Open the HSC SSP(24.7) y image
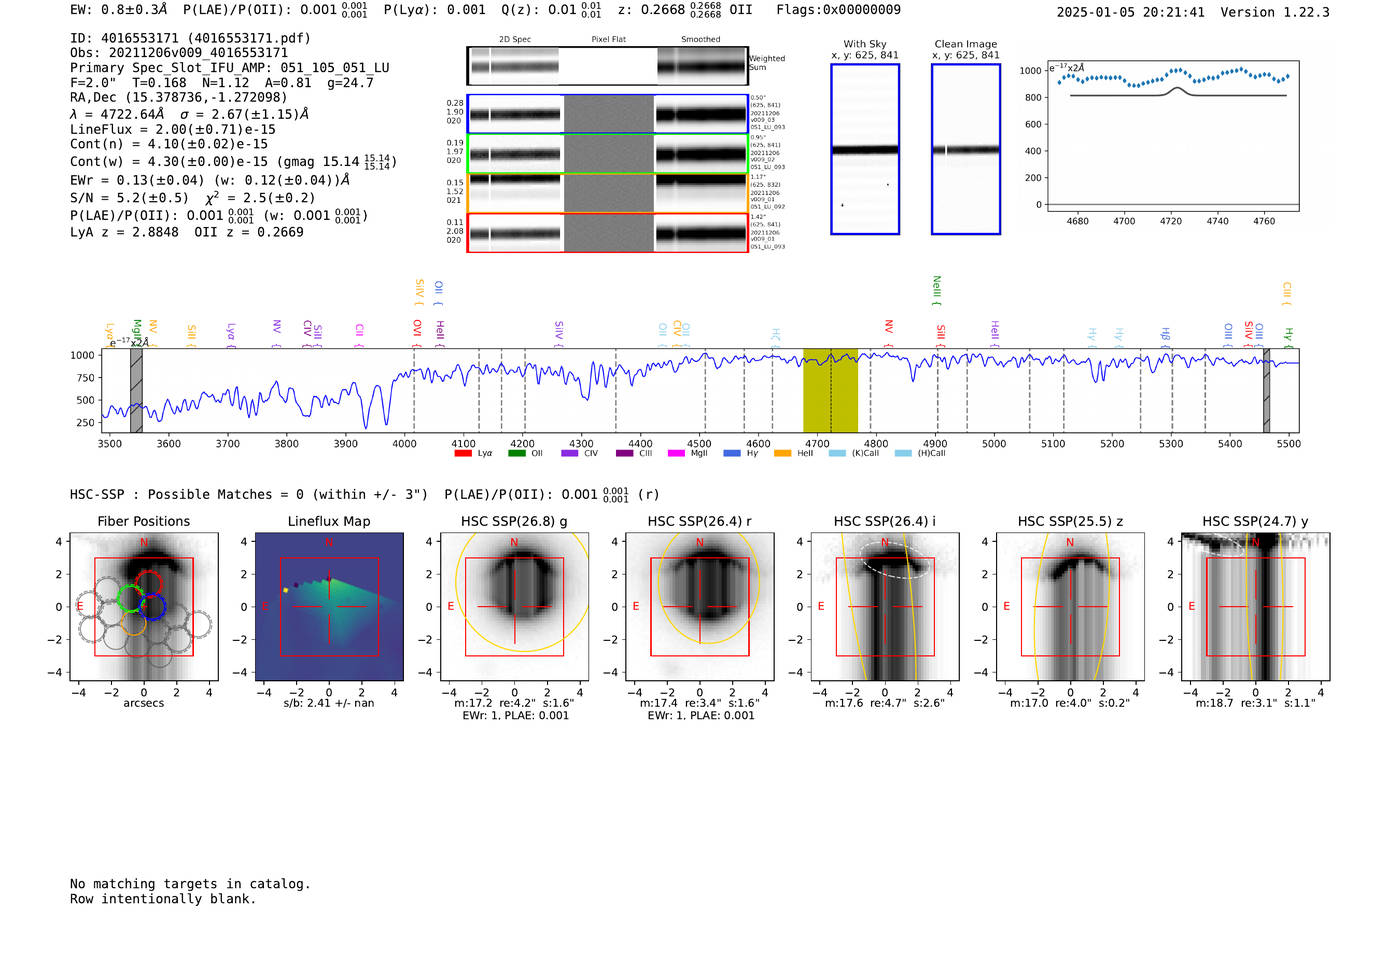 coord(1256,607)
